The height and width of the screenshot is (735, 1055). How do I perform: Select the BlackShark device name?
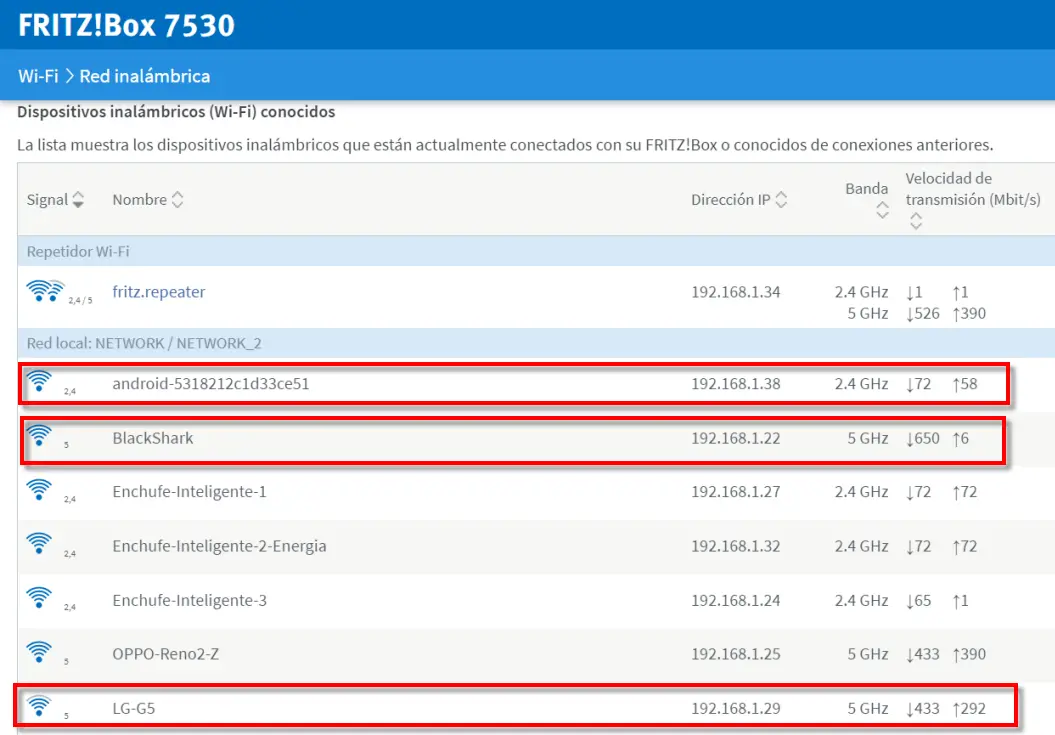point(153,438)
